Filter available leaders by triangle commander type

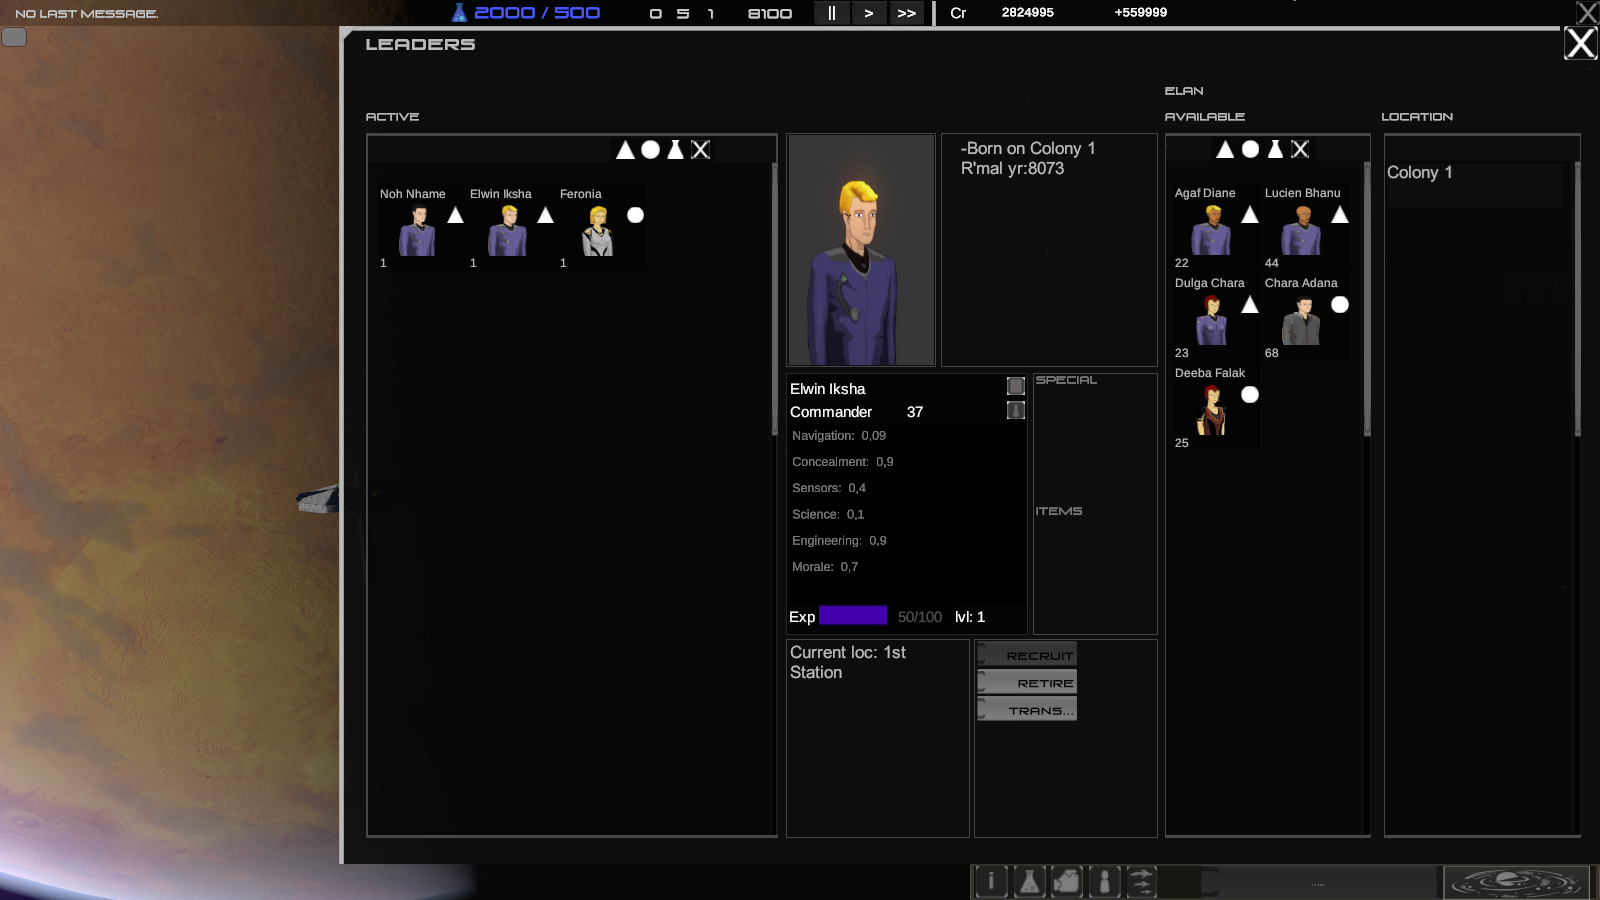pyautogui.click(x=1225, y=149)
